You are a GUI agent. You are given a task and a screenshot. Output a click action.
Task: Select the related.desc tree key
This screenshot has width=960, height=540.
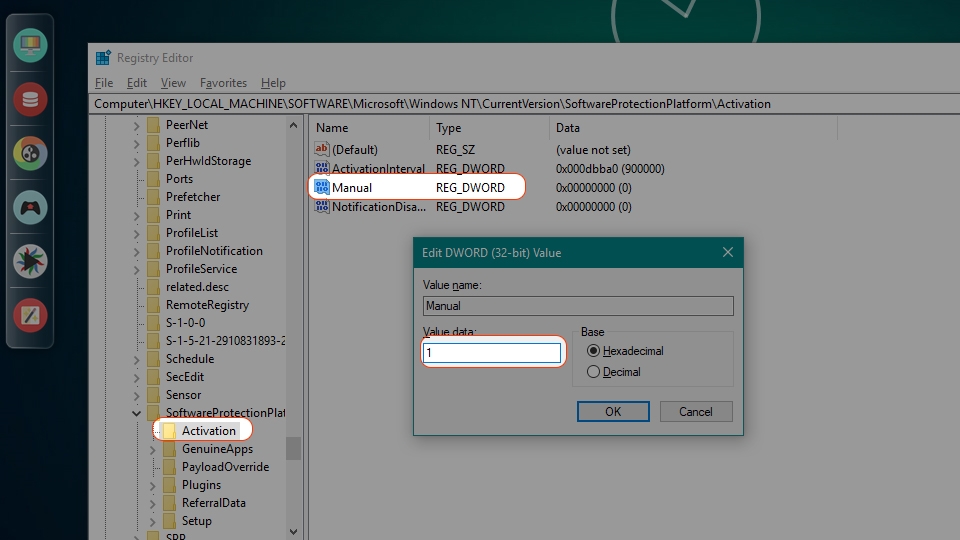click(197, 287)
